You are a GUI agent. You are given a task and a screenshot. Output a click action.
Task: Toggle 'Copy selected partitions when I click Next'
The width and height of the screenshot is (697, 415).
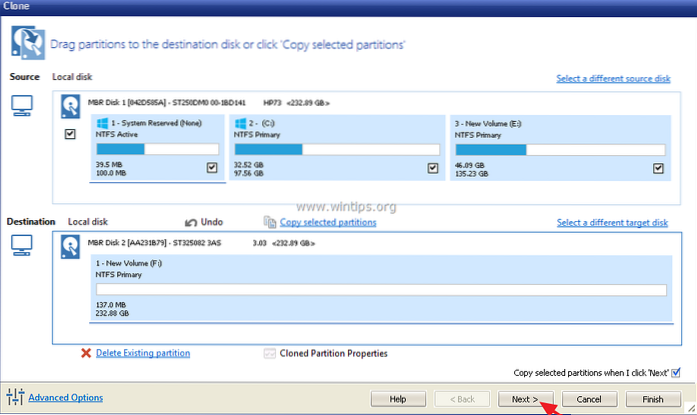coord(676,372)
